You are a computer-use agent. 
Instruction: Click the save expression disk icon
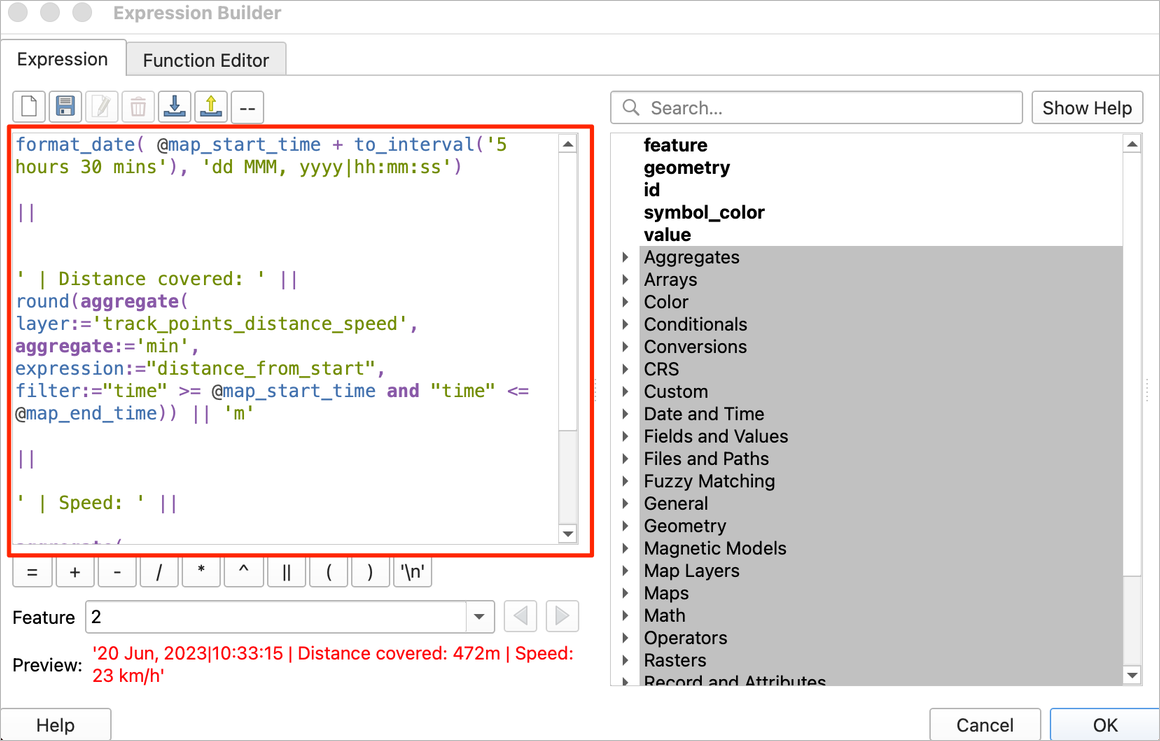(66, 106)
